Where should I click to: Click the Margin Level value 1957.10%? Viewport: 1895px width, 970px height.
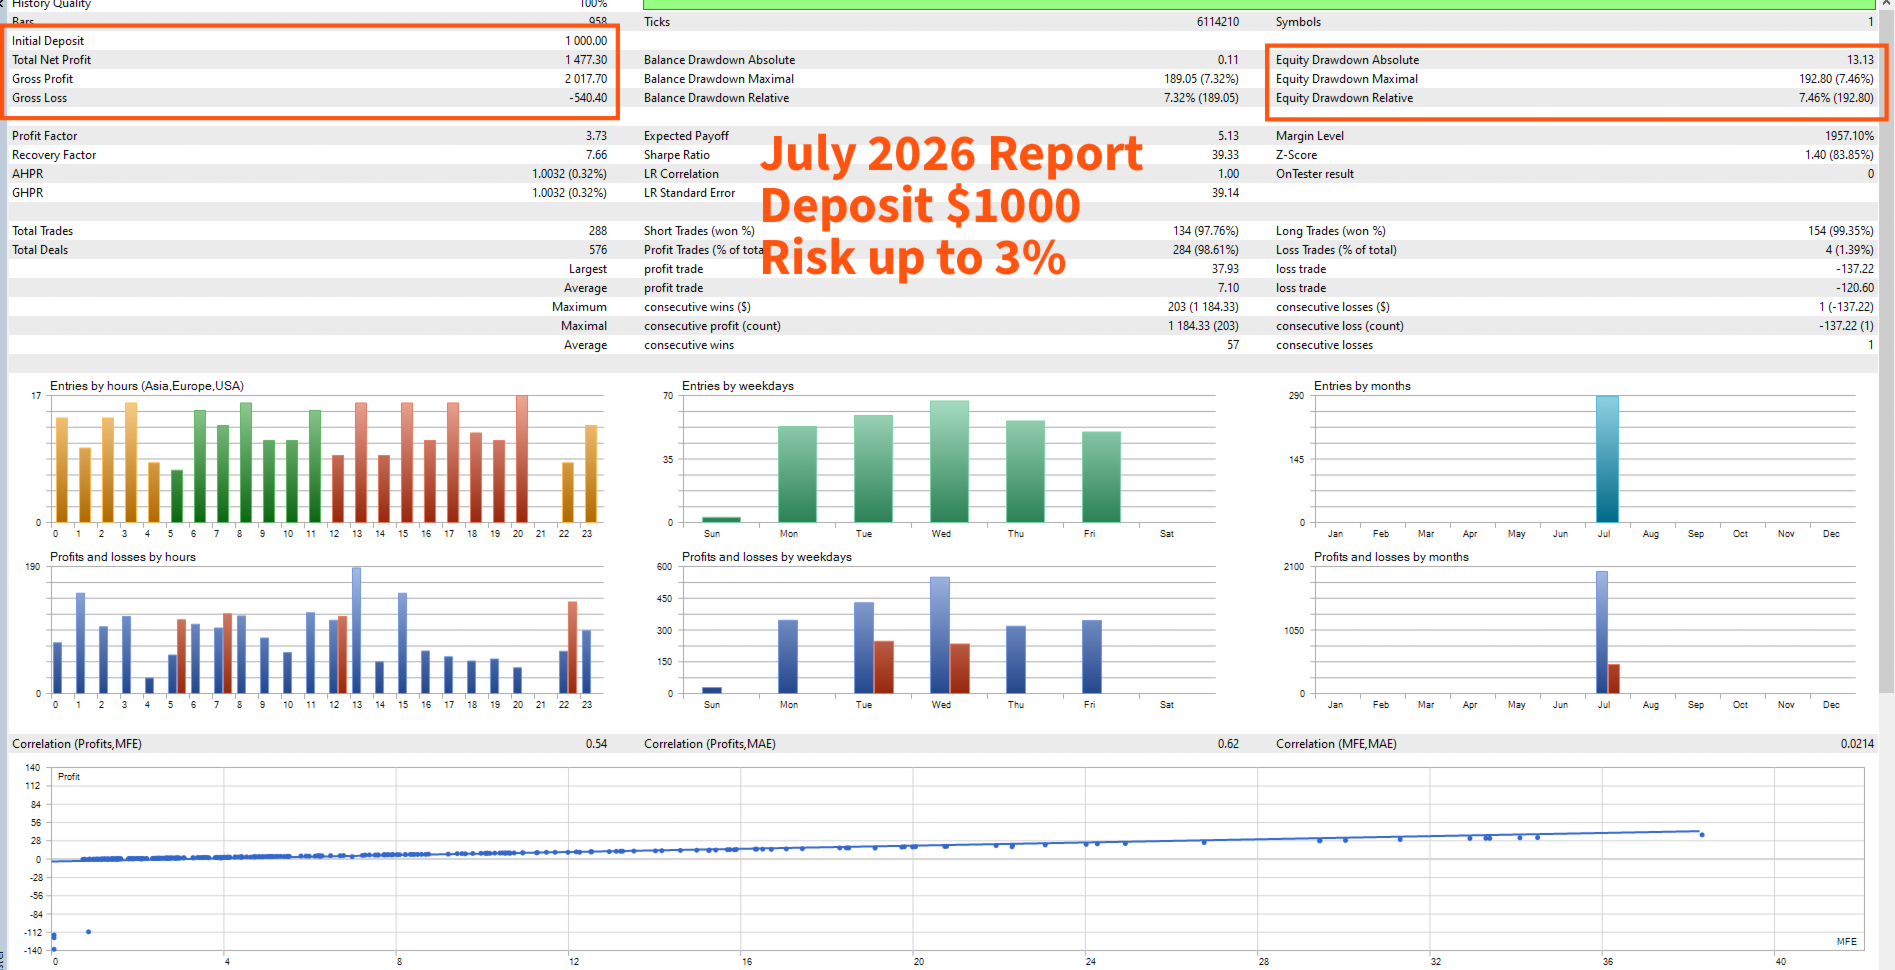tap(1849, 136)
